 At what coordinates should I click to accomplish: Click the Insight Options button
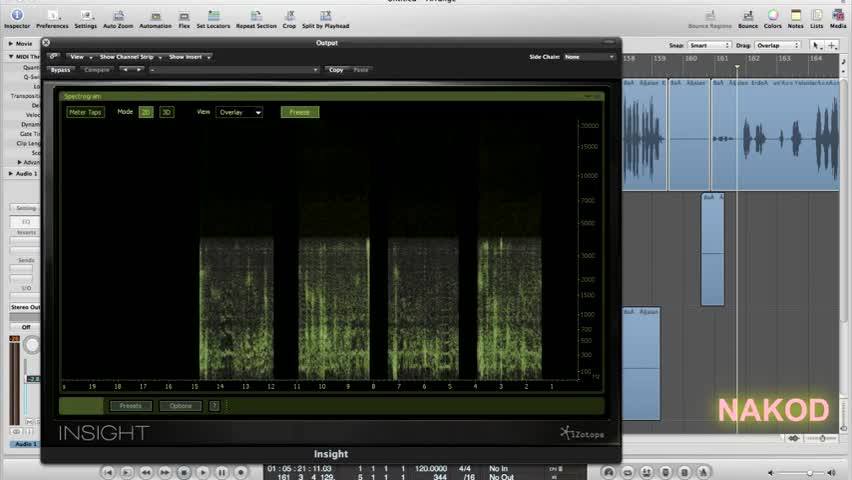point(180,406)
